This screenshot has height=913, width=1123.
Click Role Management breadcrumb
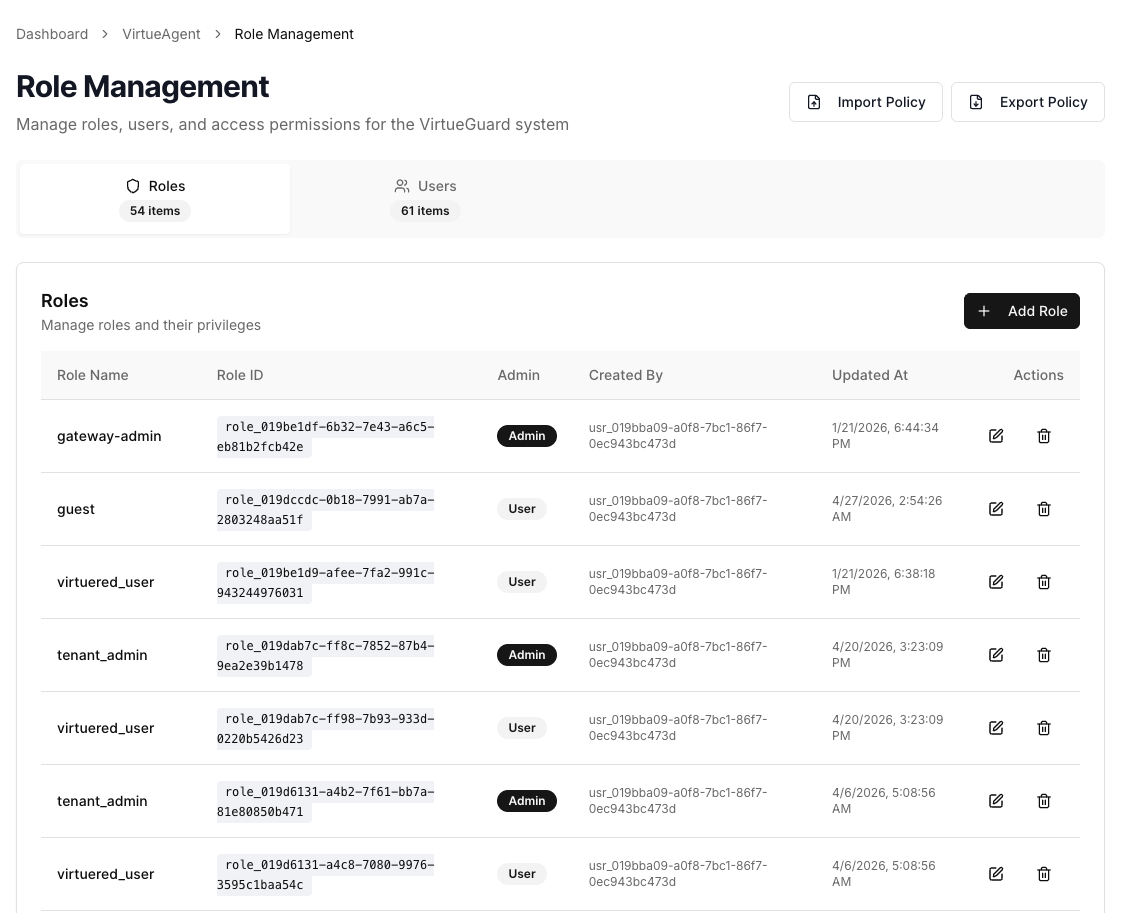point(294,34)
